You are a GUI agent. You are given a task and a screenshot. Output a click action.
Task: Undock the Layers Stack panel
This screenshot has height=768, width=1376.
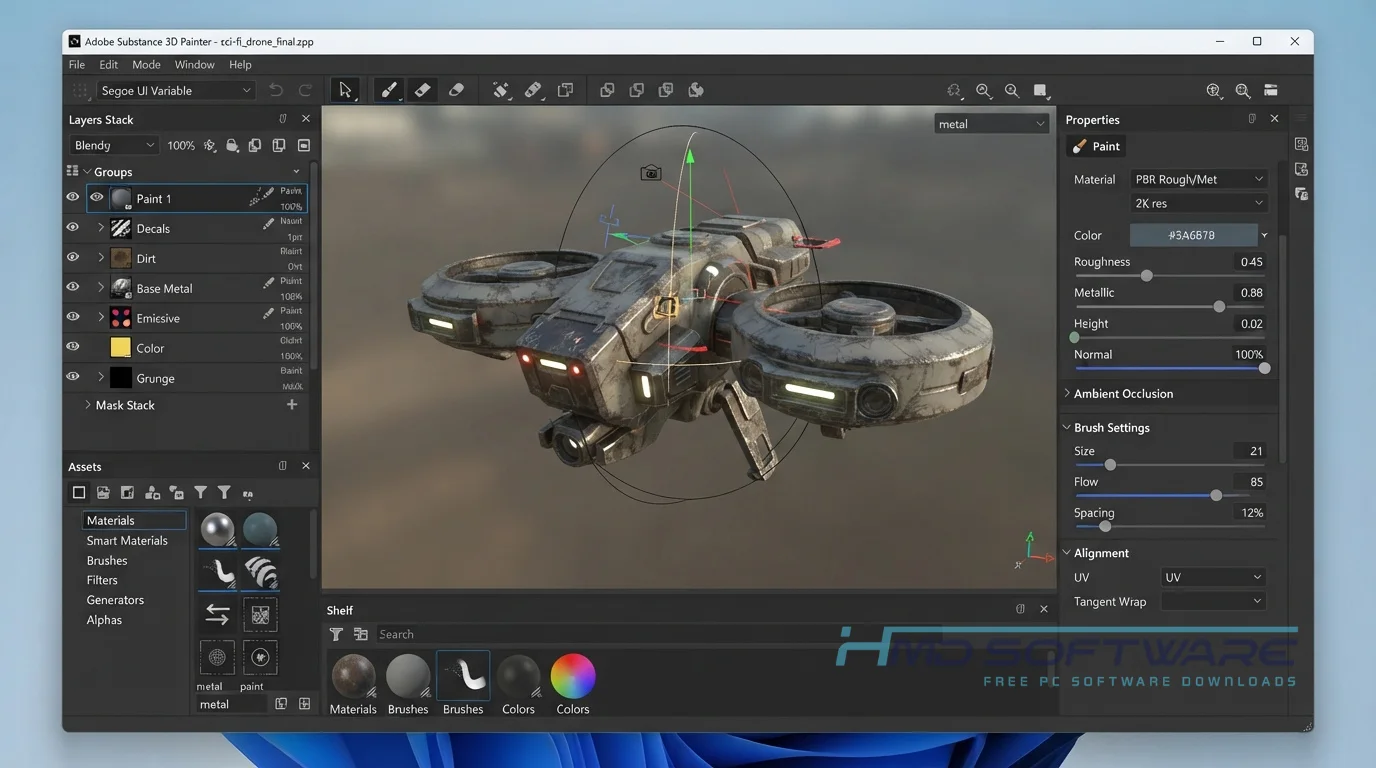point(283,119)
